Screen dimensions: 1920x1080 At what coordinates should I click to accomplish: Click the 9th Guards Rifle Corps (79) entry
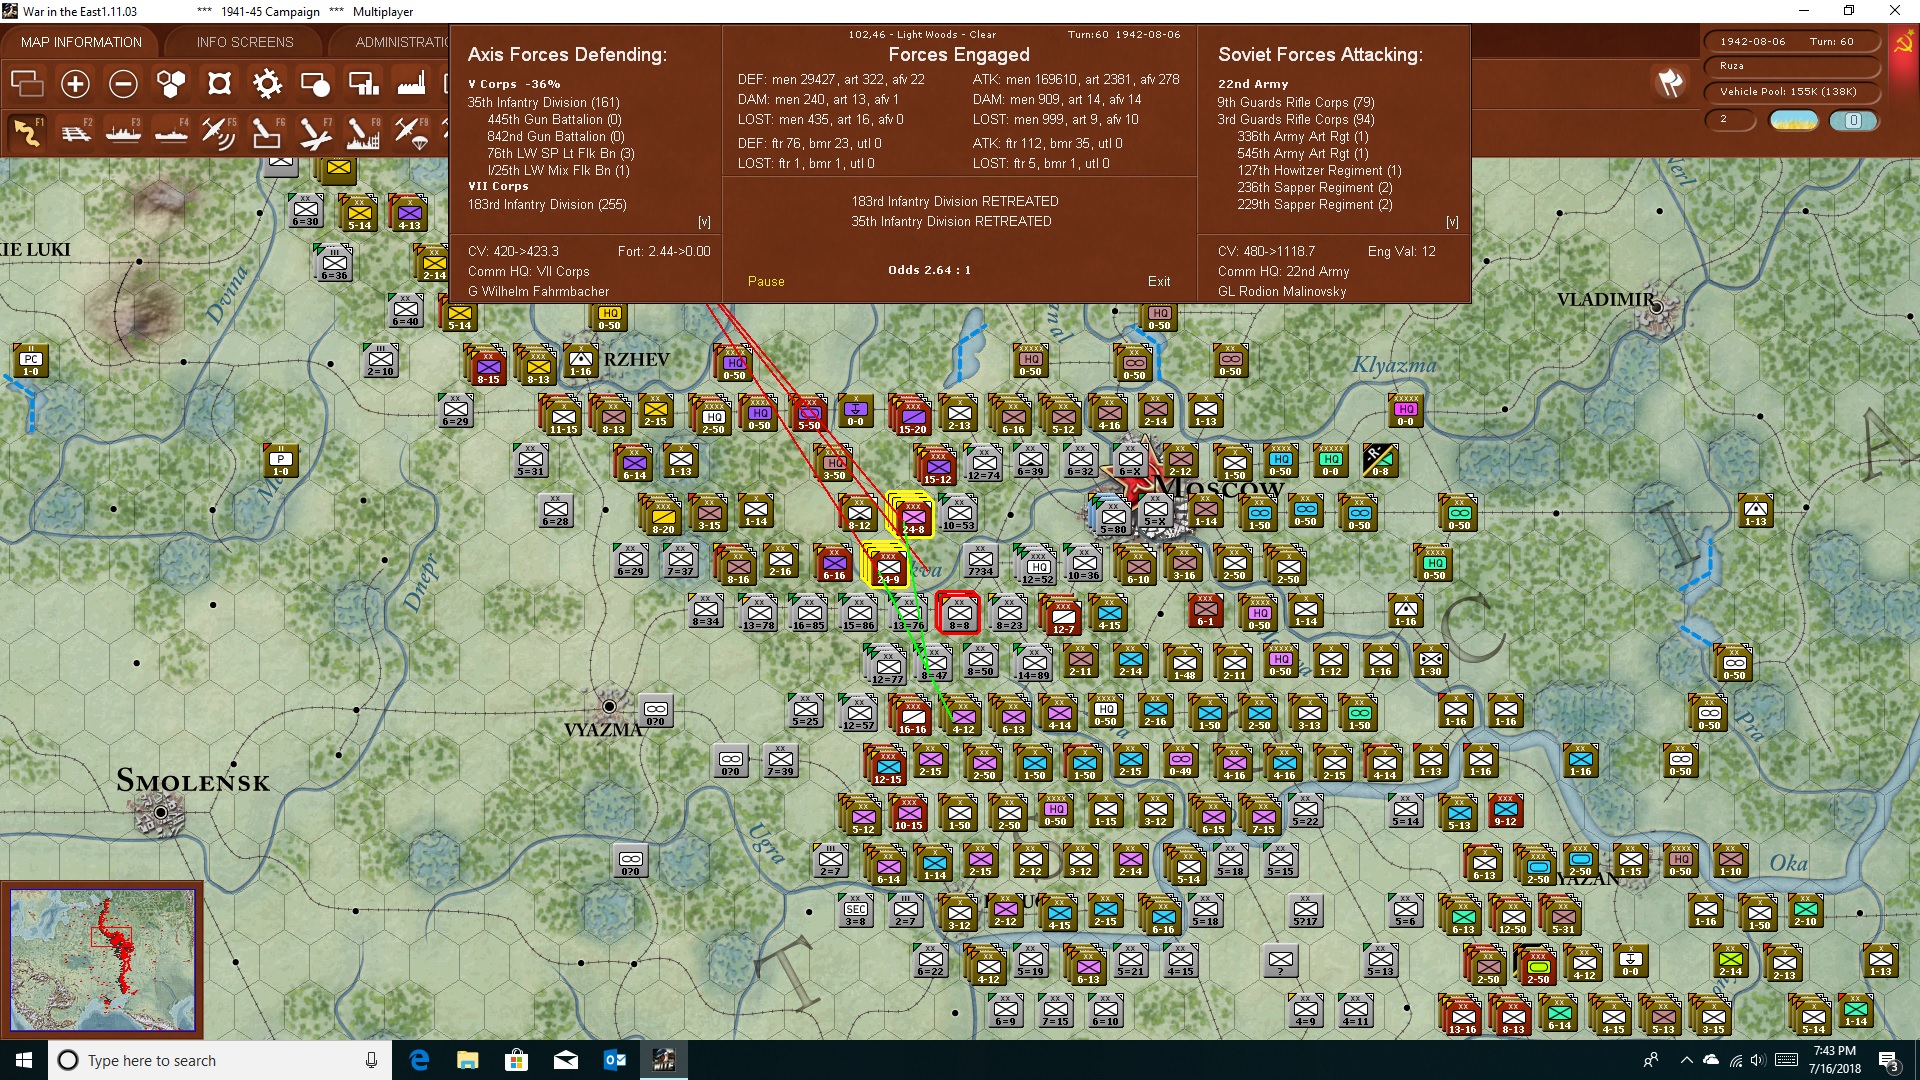(1296, 102)
